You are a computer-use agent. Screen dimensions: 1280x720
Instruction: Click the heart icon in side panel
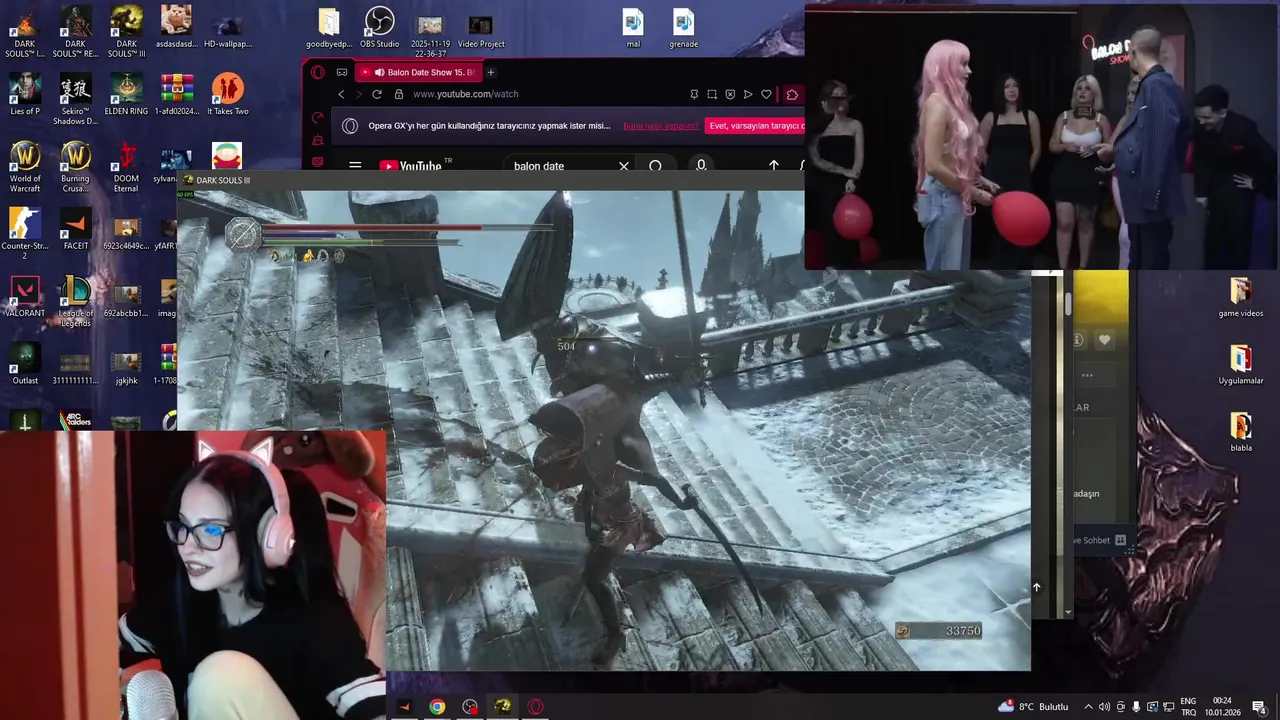[x=1105, y=340]
